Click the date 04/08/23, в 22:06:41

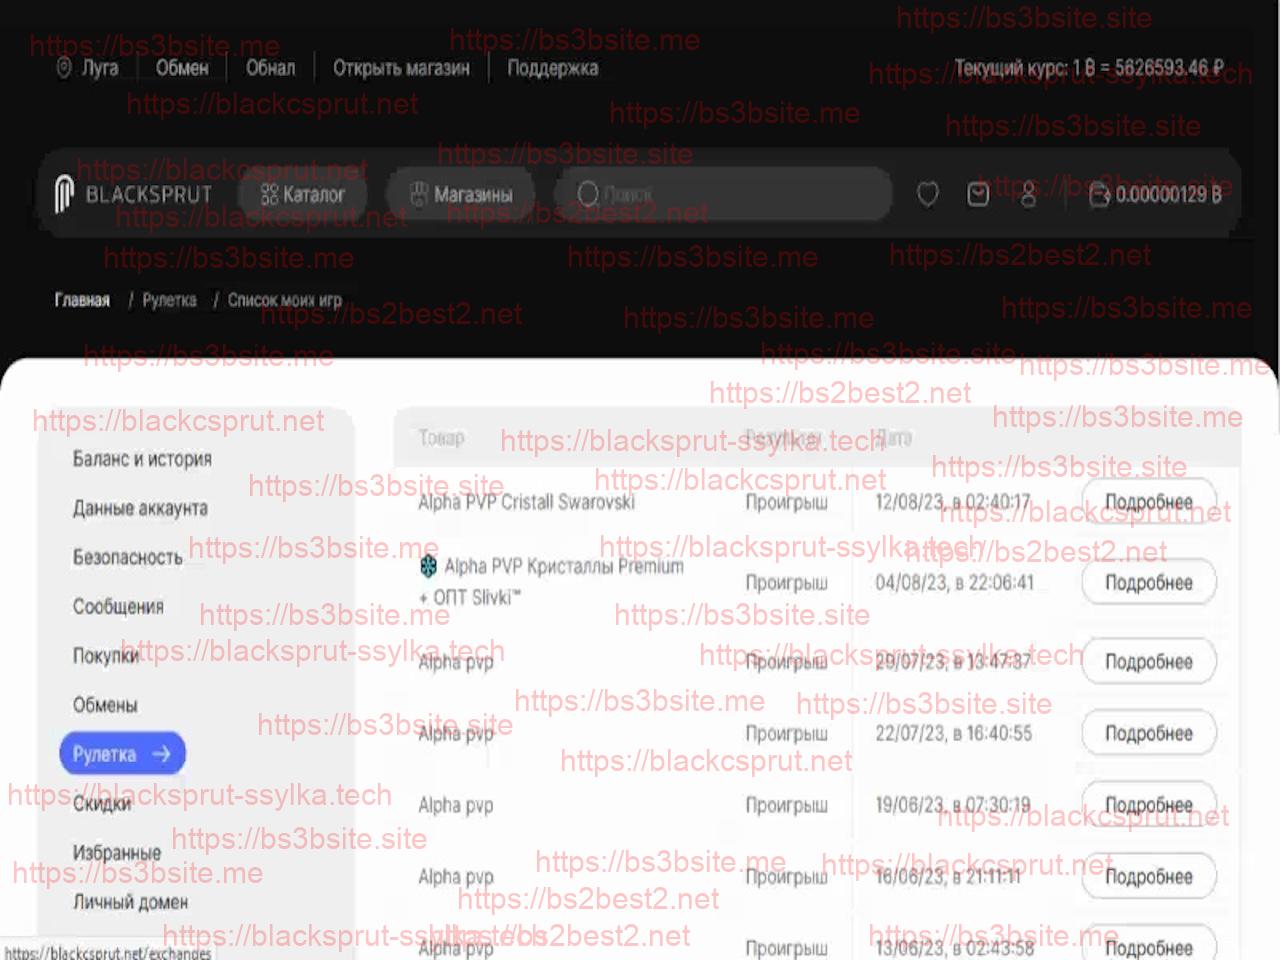click(x=954, y=583)
